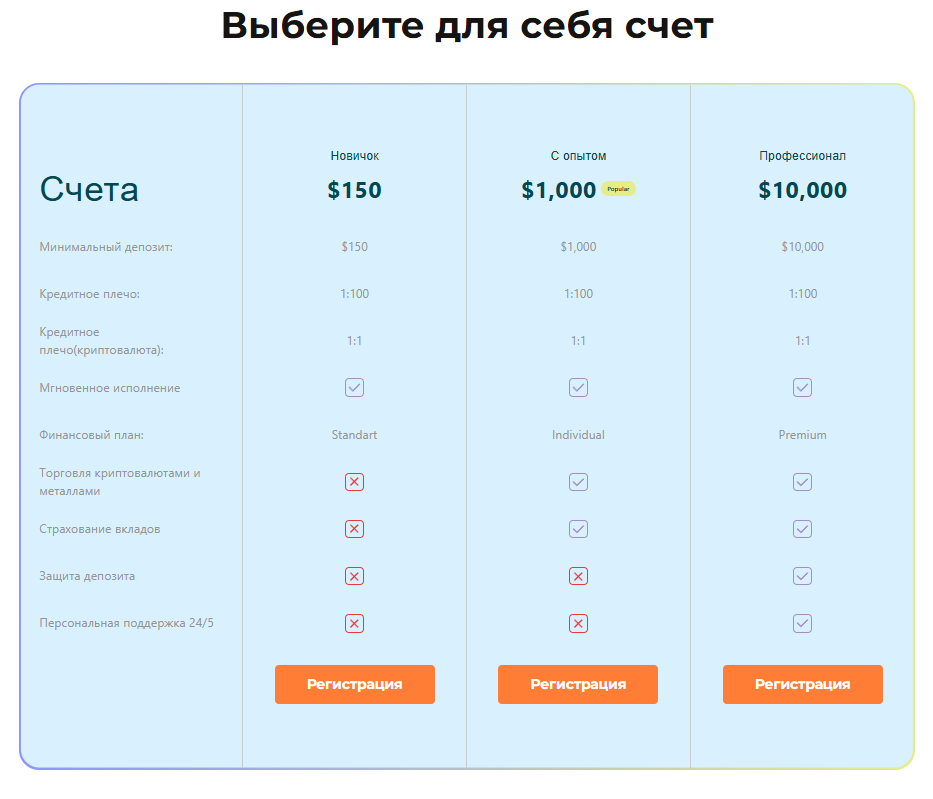Click the red cross for Новичок deposit insurance
933x799 pixels.
tap(354, 529)
